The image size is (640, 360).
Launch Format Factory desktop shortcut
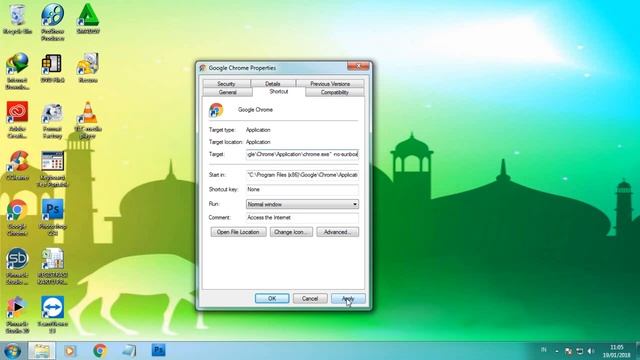pyautogui.click(x=52, y=121)
